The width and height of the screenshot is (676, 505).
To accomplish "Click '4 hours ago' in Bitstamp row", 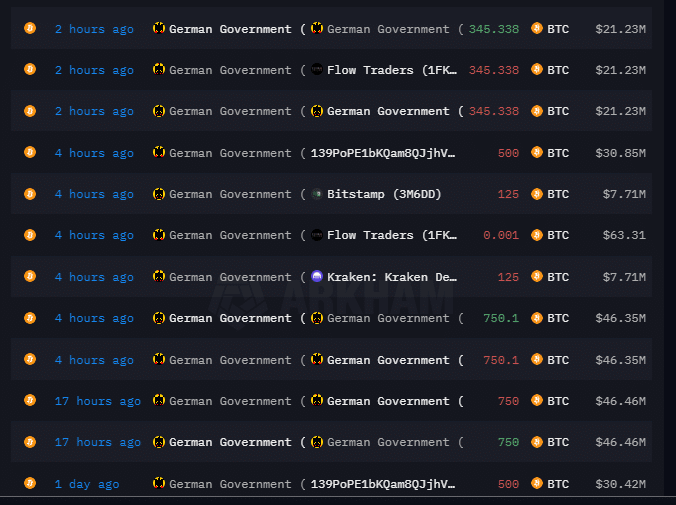I will click(94, 194).
